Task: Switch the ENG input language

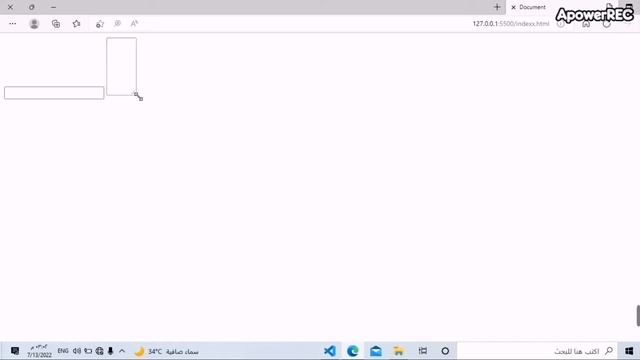Action: [x=63, y=351]
